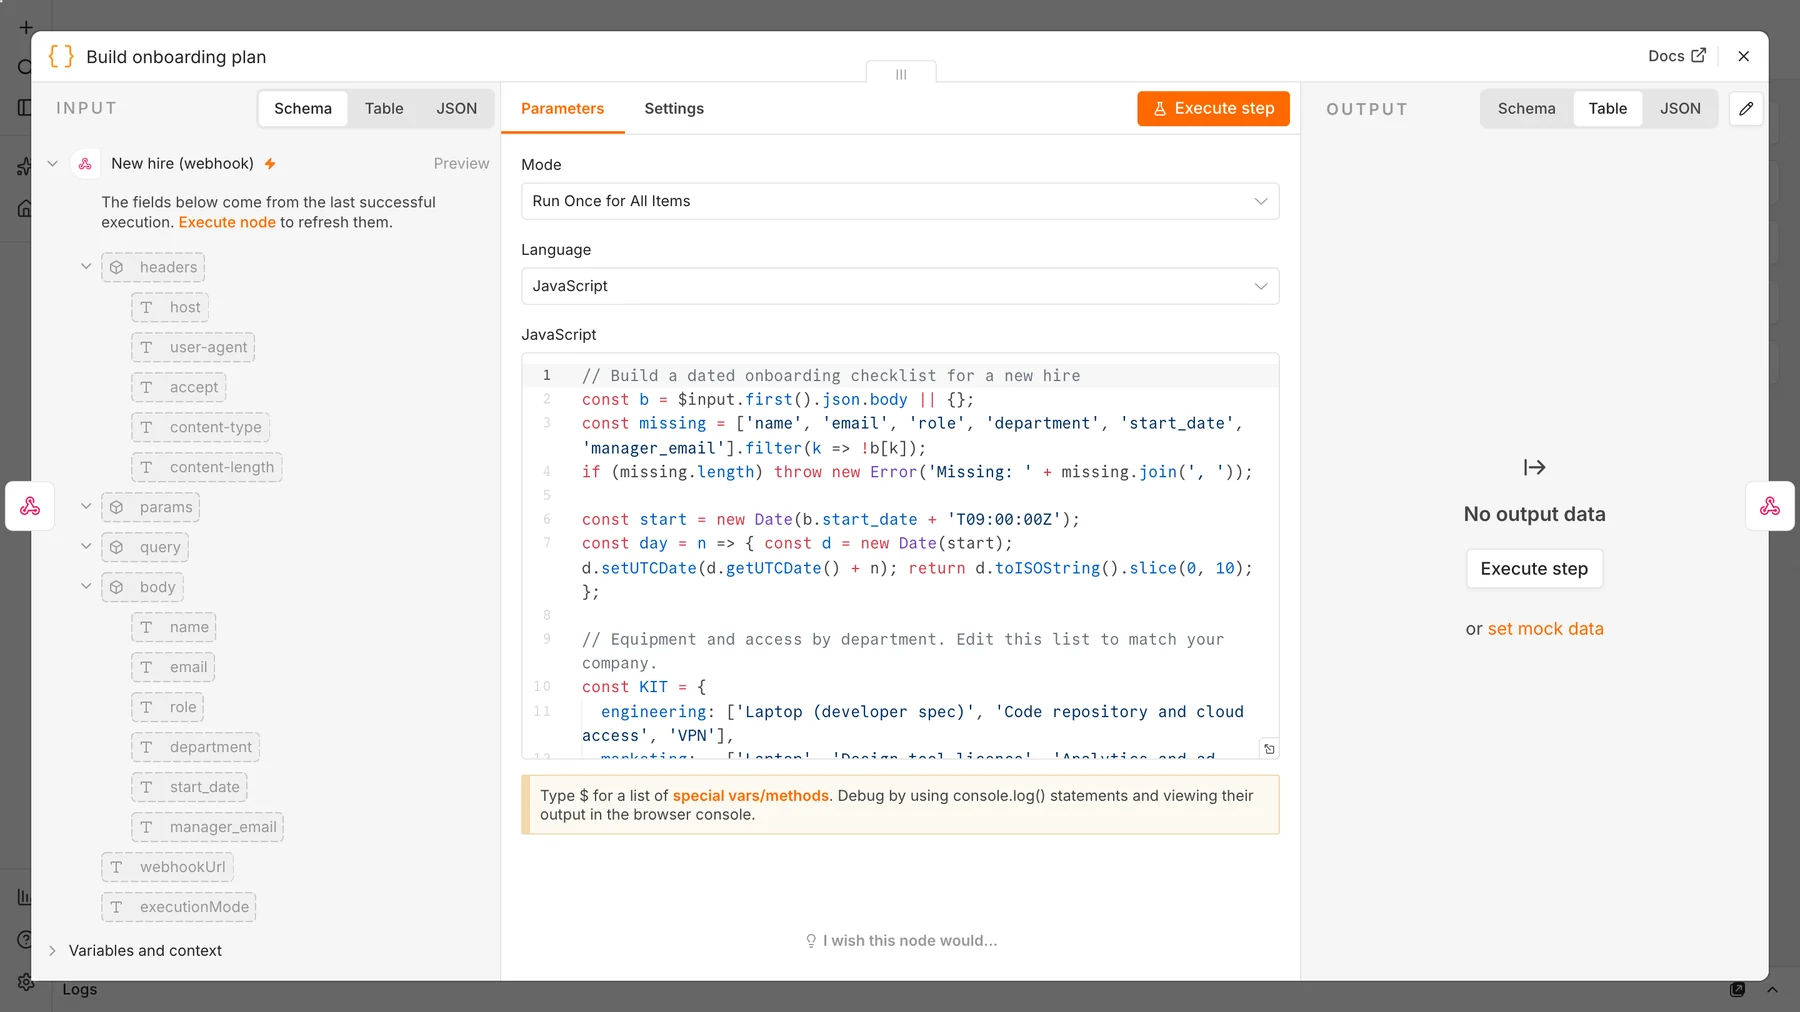Click the expand code editor icon
1800x1012 pixels.
1269,749
